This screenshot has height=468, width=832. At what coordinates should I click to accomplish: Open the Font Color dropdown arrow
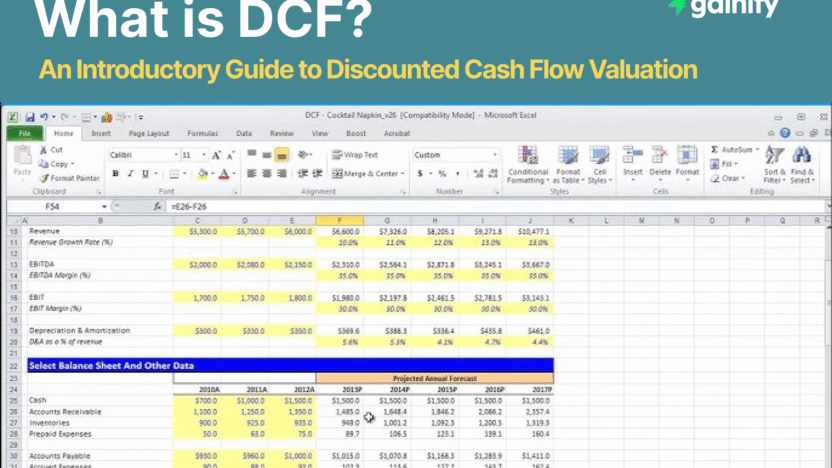[x=233, y=174]
